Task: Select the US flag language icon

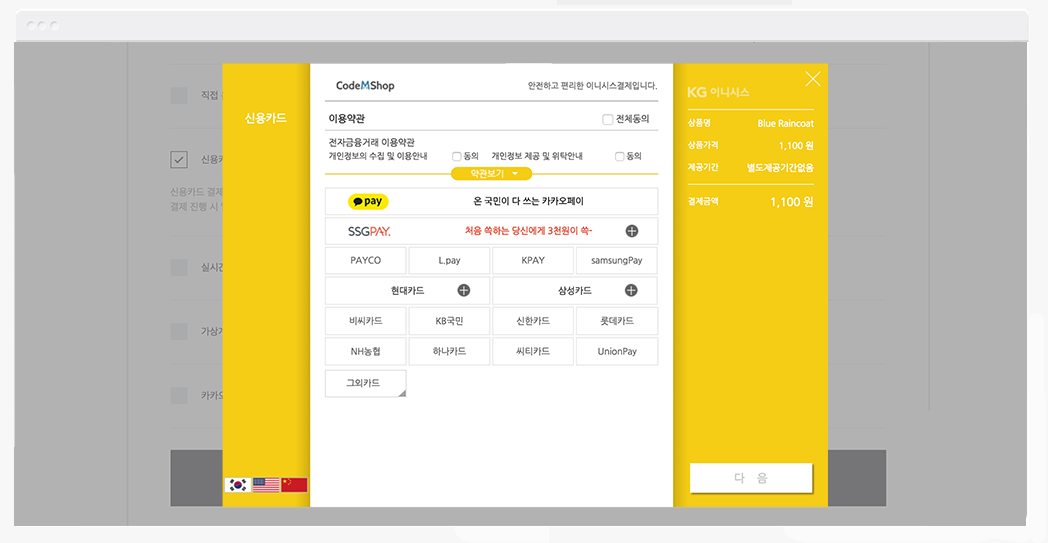Action: (x=266, y=485)
